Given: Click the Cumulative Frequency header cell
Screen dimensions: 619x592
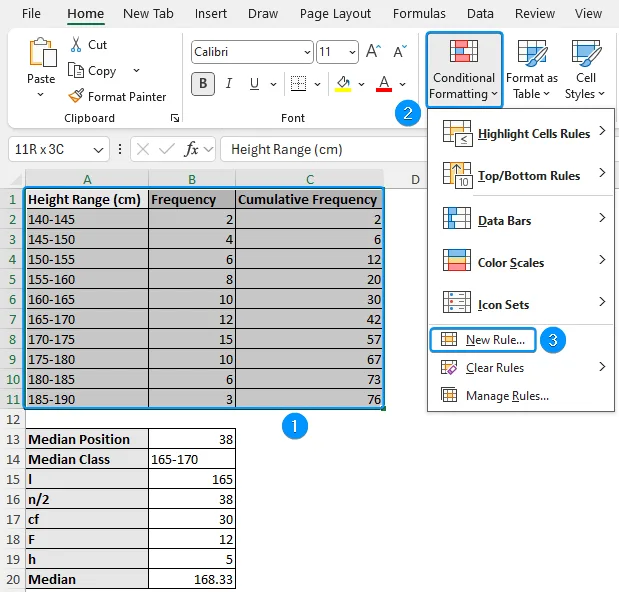Looking at the screenshot, I should click(x=309, y=199).
